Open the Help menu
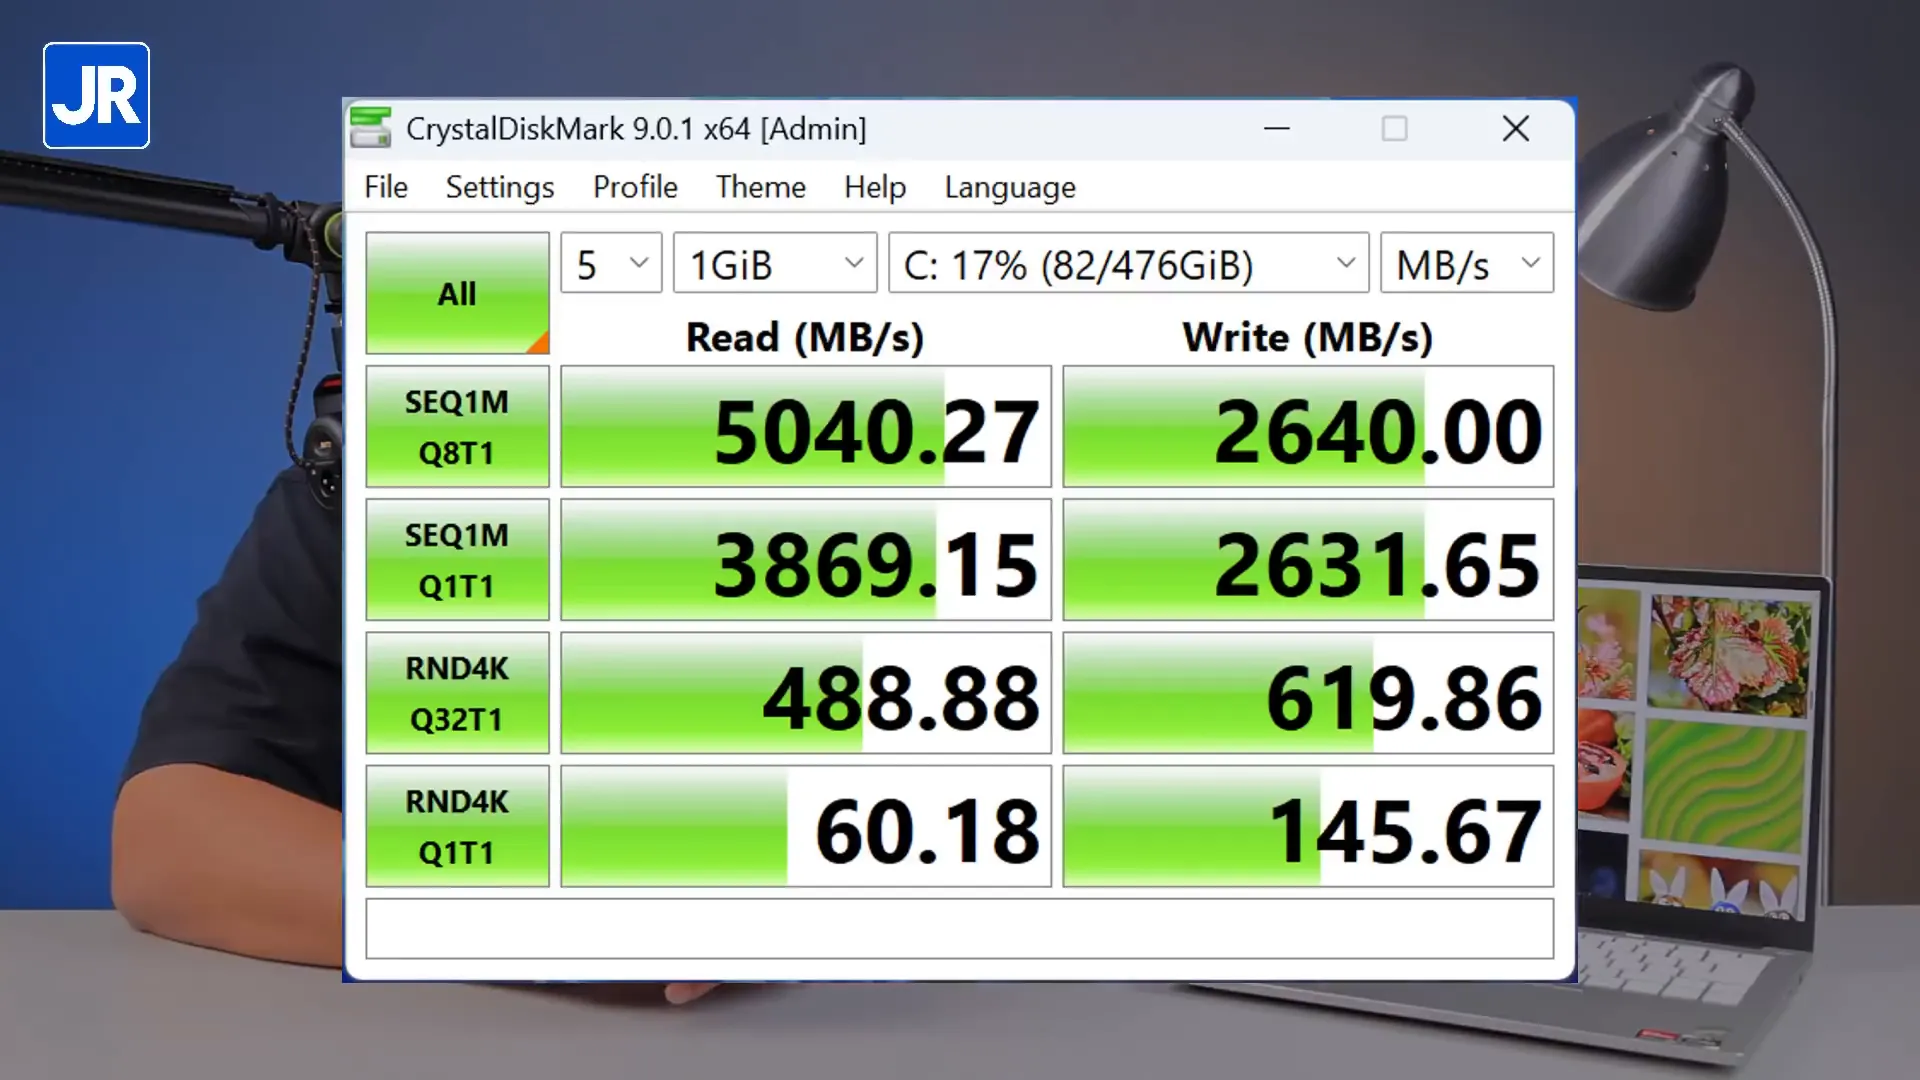This screenshot has height=1080, width=1920. (875, 187)
